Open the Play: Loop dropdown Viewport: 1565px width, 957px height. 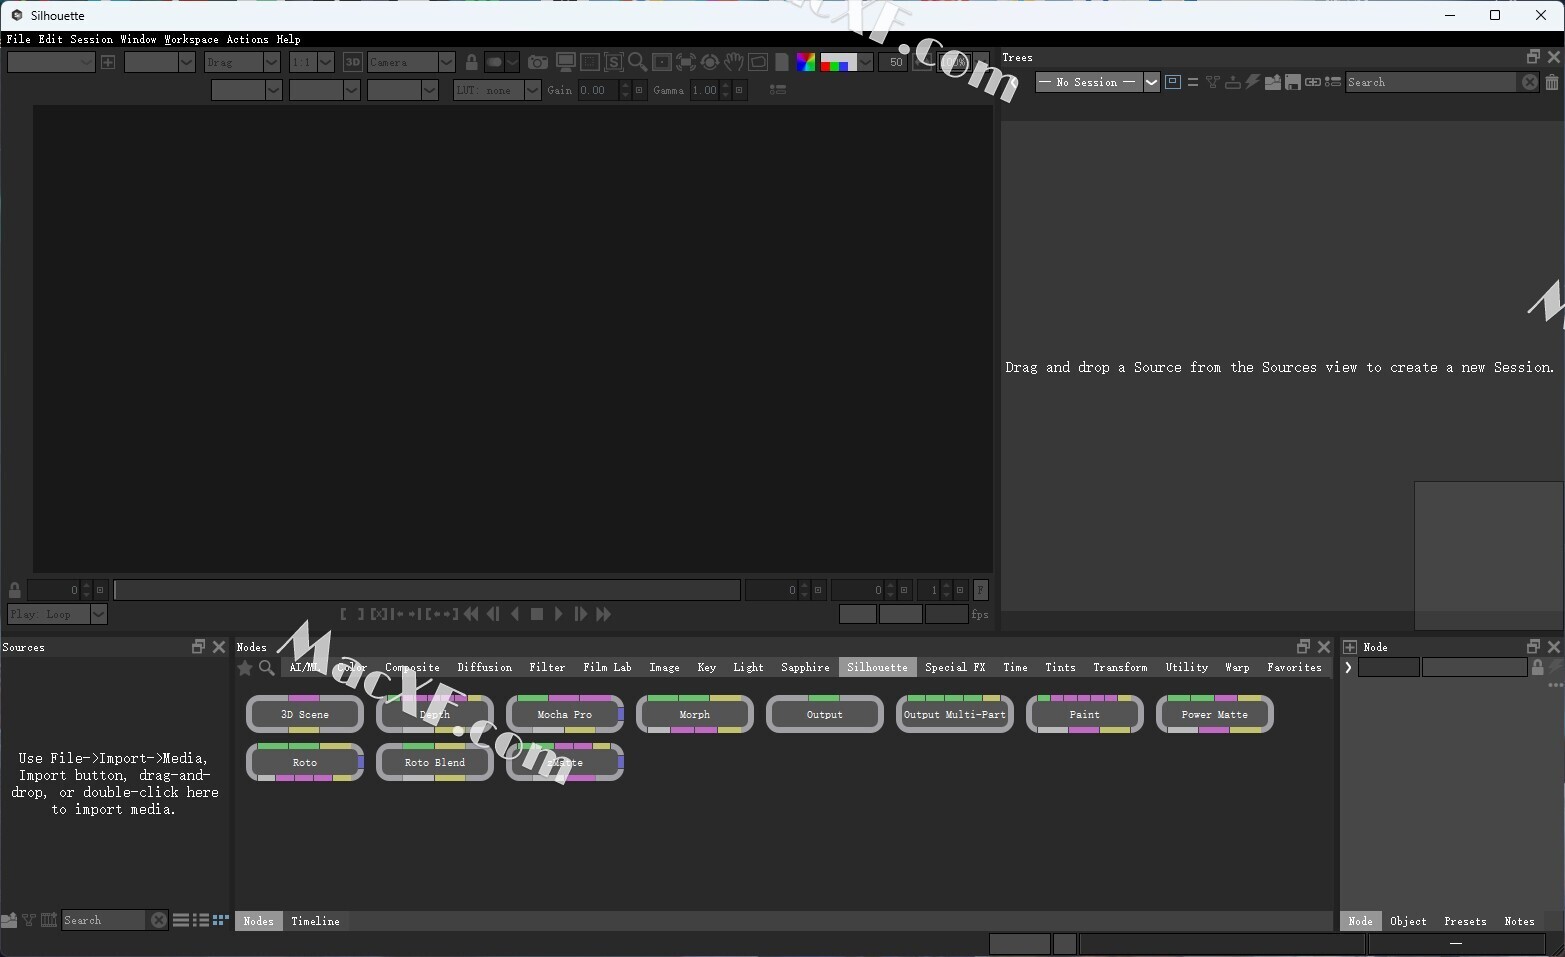click(x=57, y=614)
